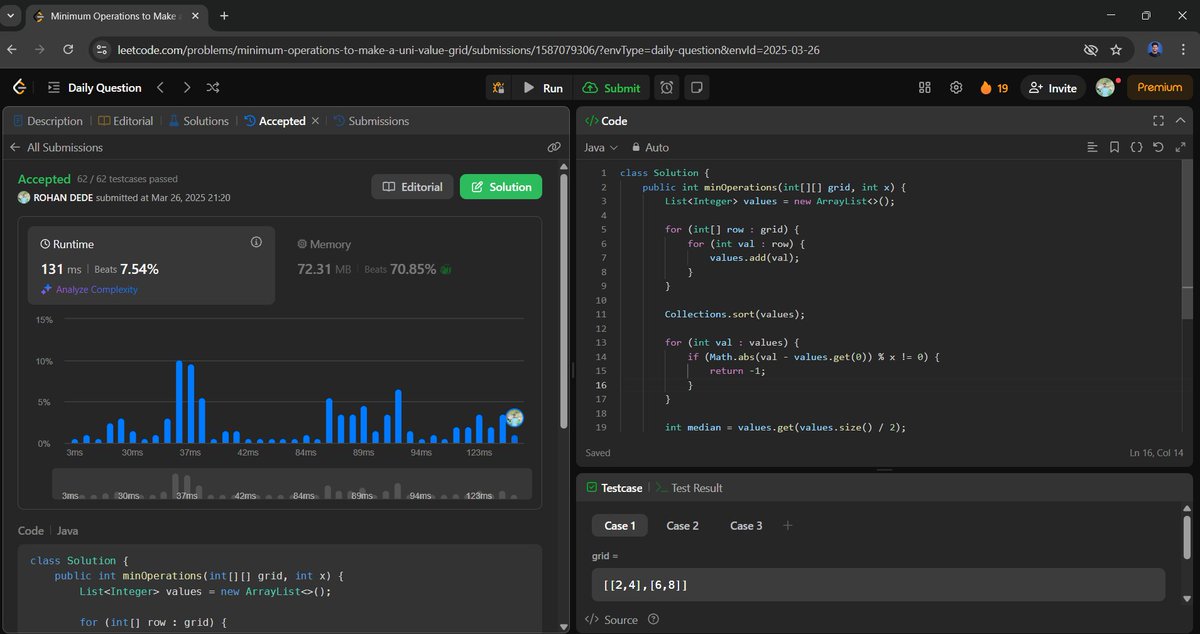Click the gray Editorial button
This screenshot has height=634, width=1200.
pos(412,187)
